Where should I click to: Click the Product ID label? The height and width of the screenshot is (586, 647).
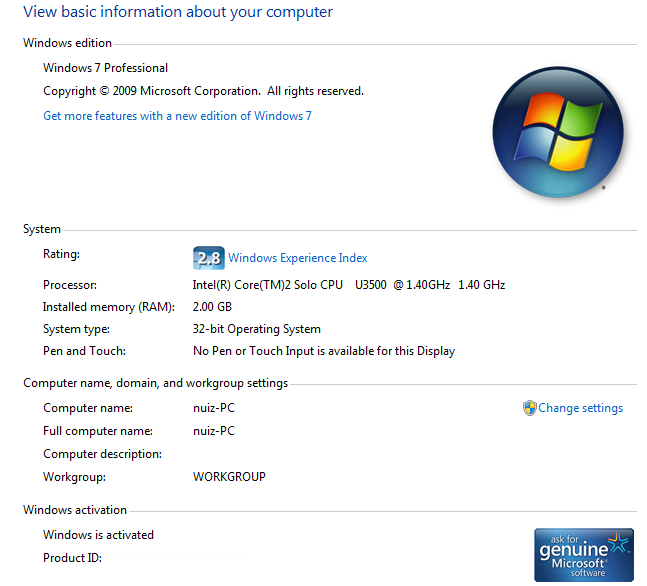(72, 558)
